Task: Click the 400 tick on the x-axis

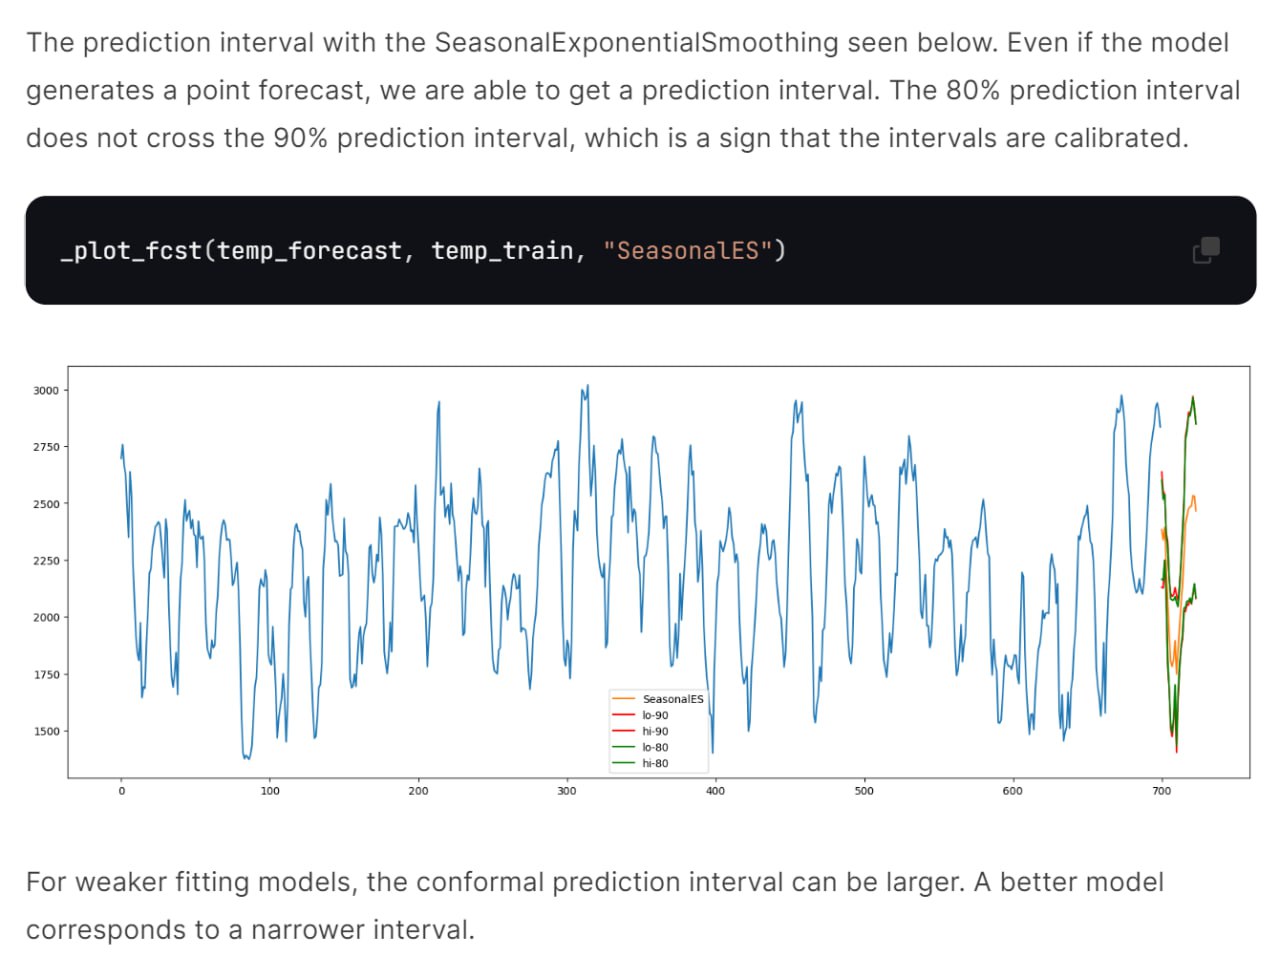Action: click(715, 791)
